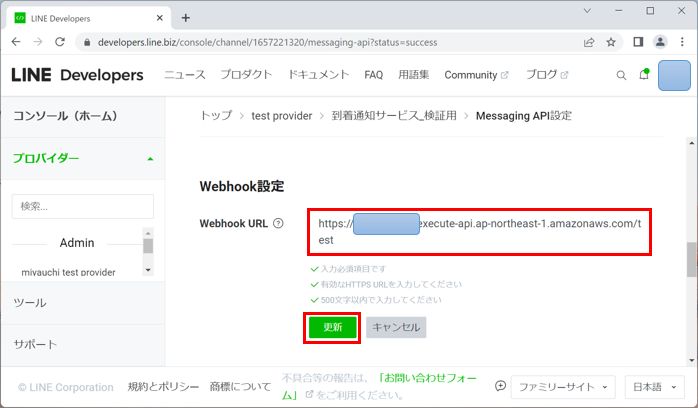Open the notifications bell icon
Viewport: 698px width, 408px height.
point(644,74)
